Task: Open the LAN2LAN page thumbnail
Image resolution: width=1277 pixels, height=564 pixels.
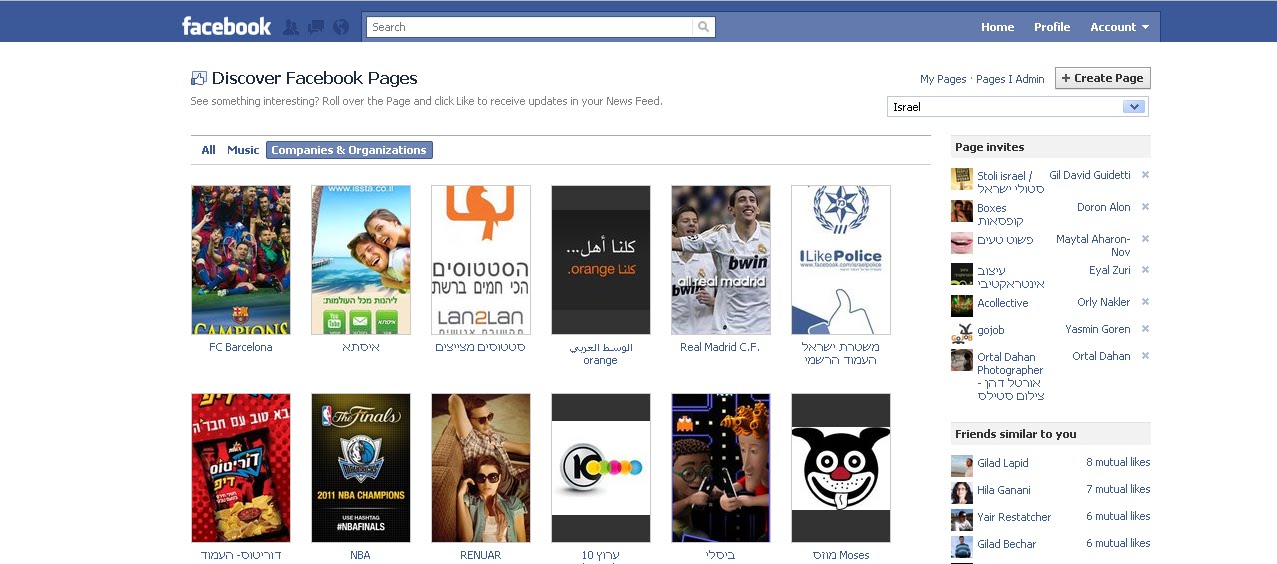Action: pyautogui.click(x=481, y=260)
